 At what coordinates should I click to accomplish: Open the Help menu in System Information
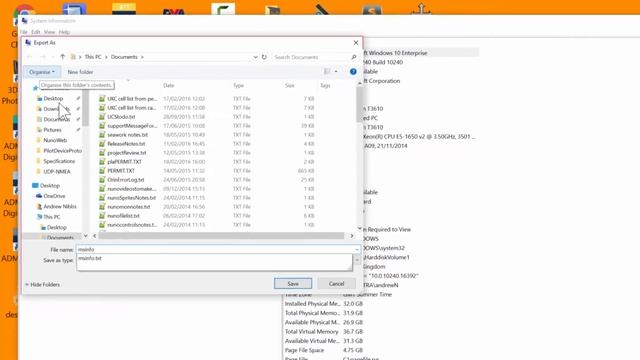pyautogui.click(x=64, y=32)
